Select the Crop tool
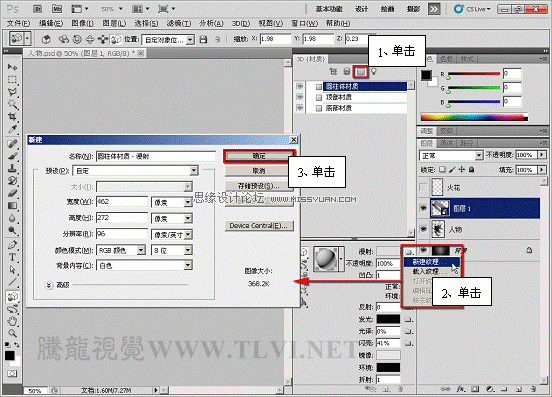Viewport: 552px width, 397px height. 12,116
